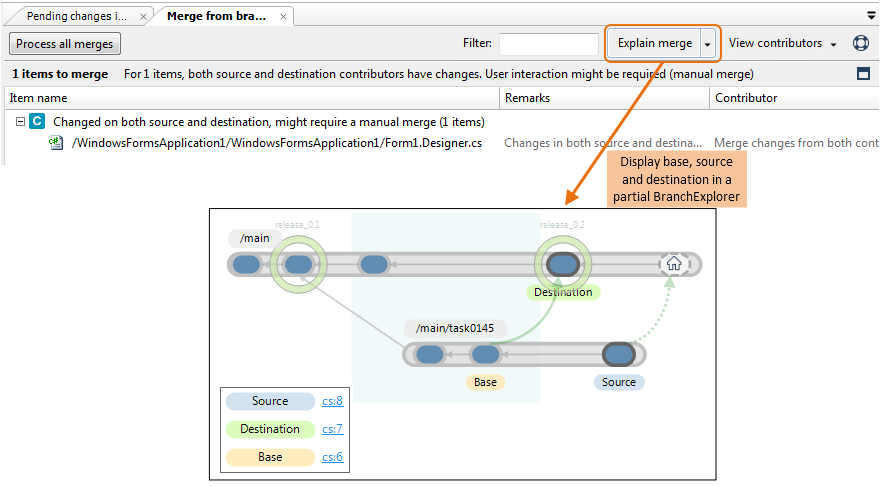
Task: Focus the Filter input field
Action: point(548,44)
